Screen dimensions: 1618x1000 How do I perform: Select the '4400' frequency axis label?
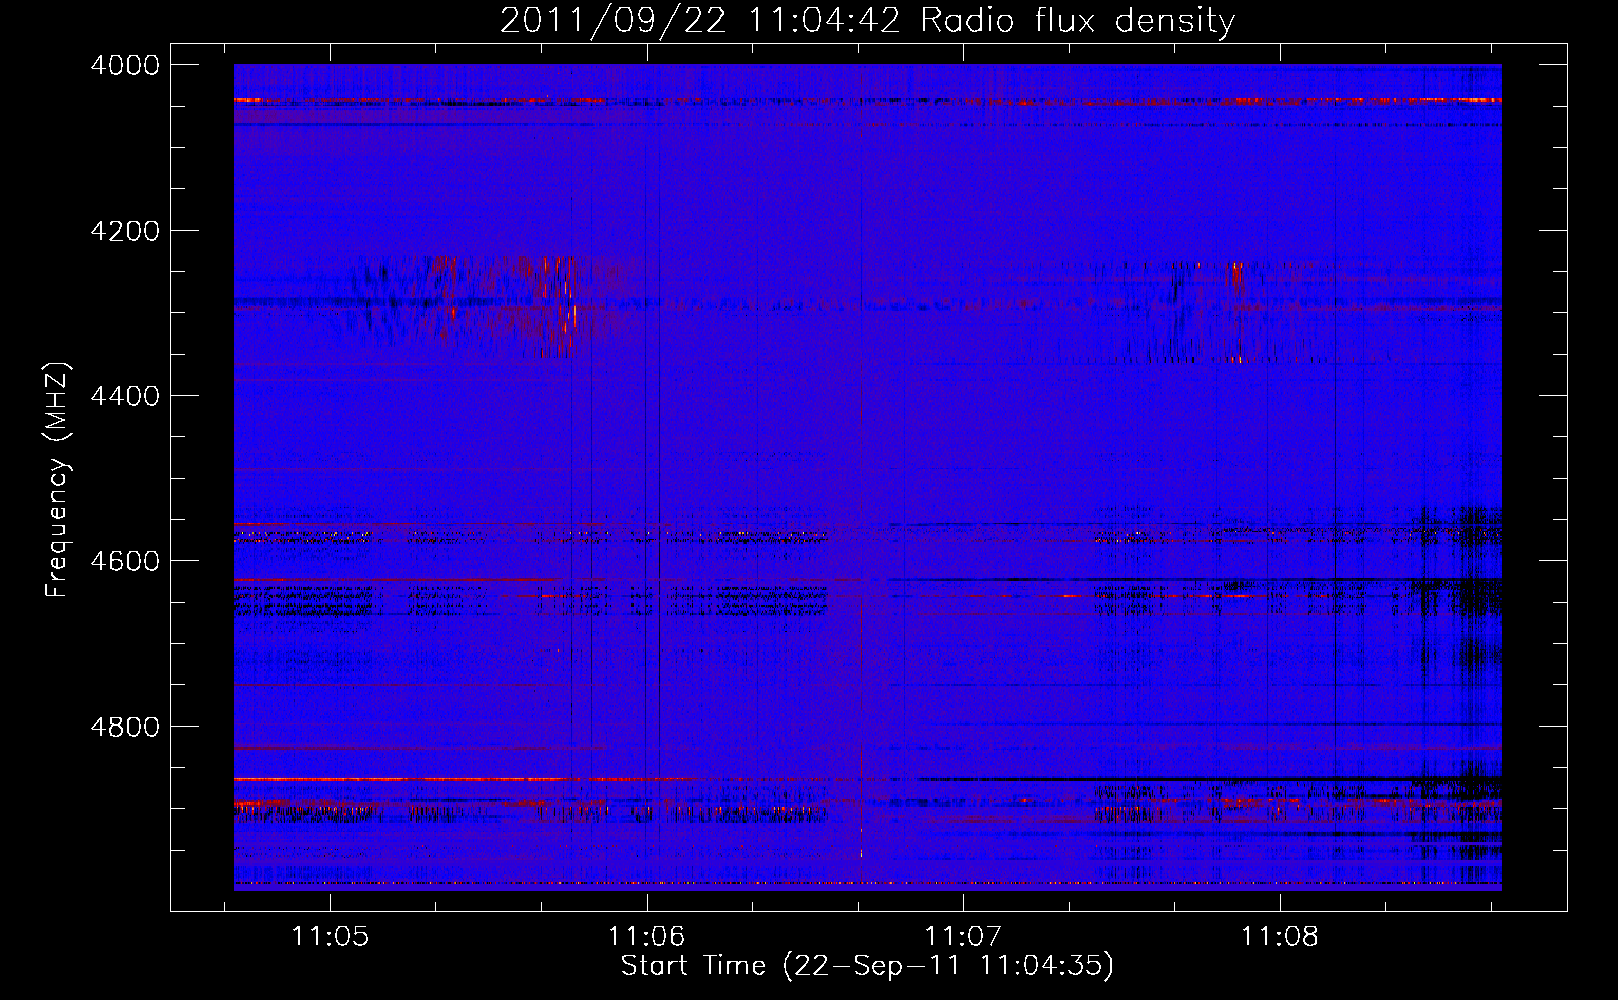[125, 396]
